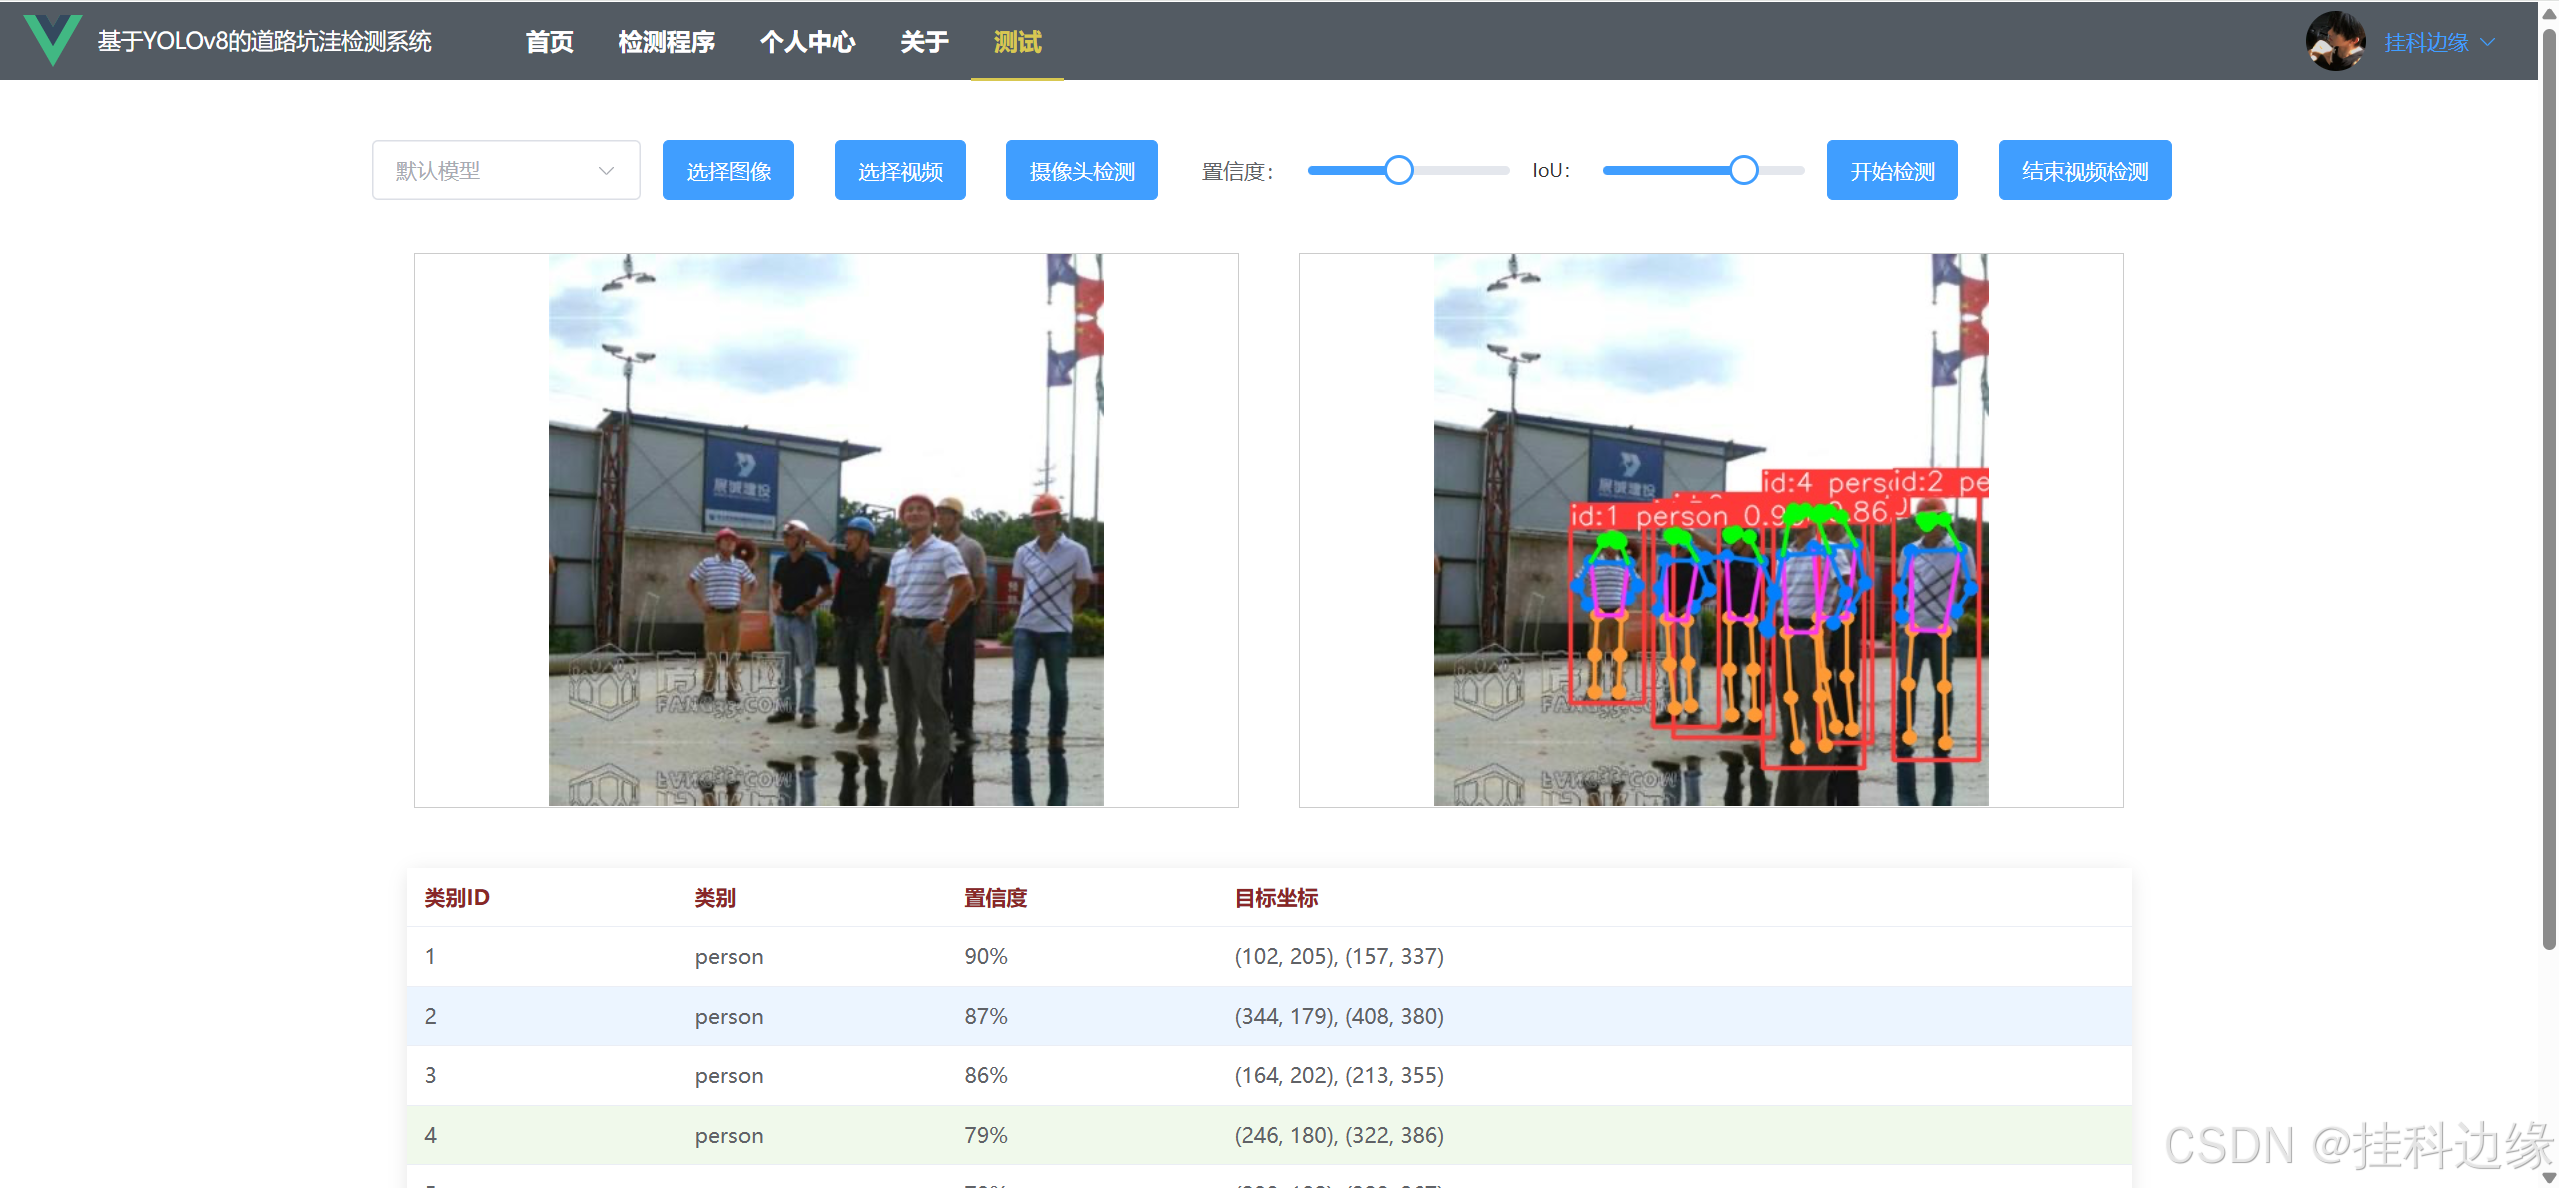Click the detection result image with boxes
2559x1188 pixels.
coord(1710,530)
